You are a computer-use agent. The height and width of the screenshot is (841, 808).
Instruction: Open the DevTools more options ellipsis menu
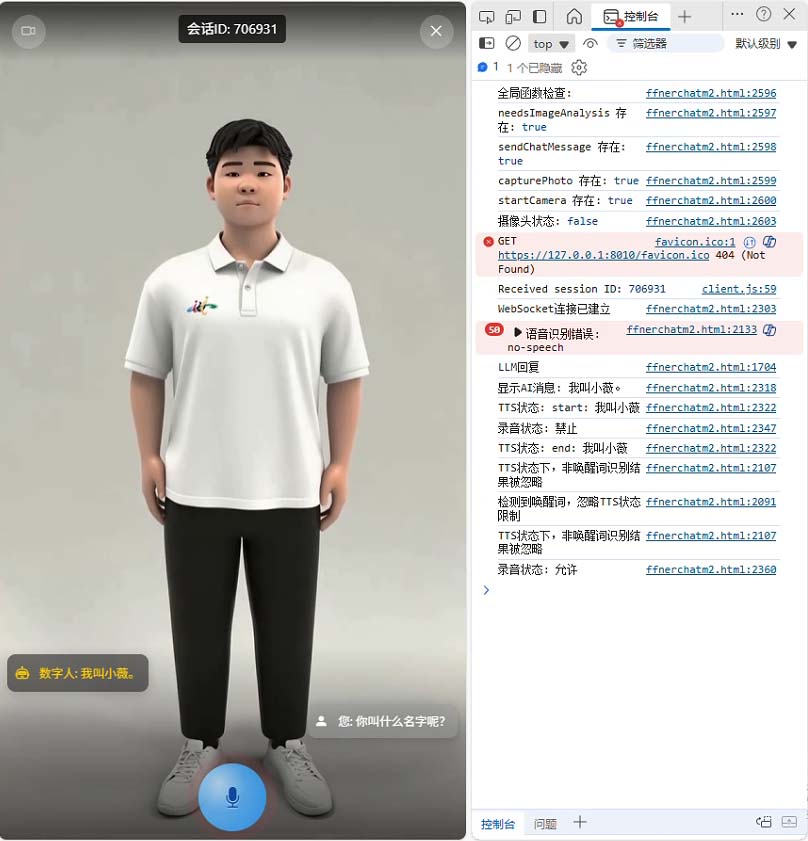(737, 15)
